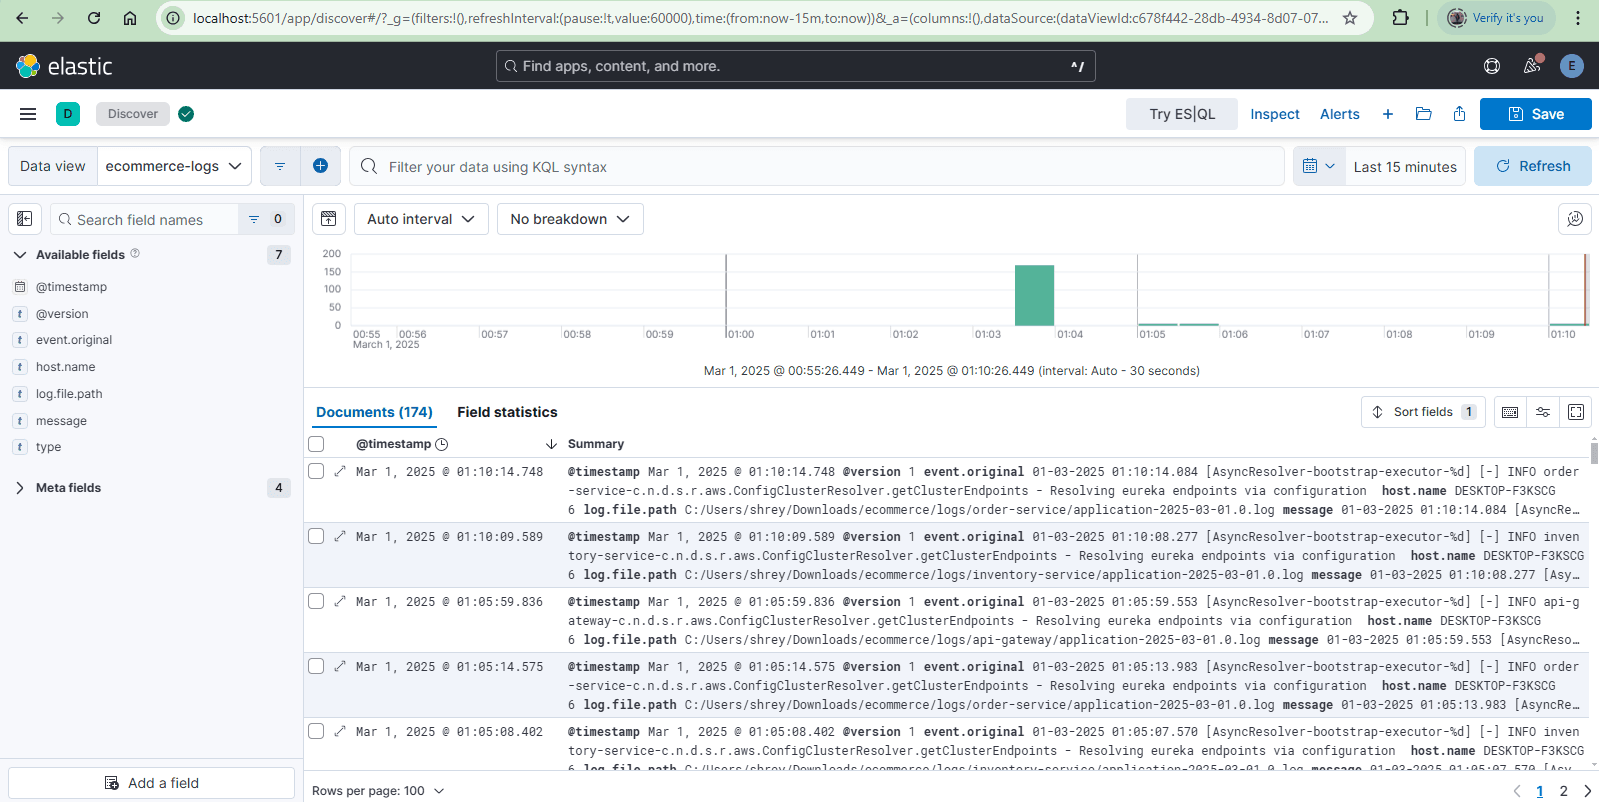Expand Meta fields section

(x=20, y=488)
